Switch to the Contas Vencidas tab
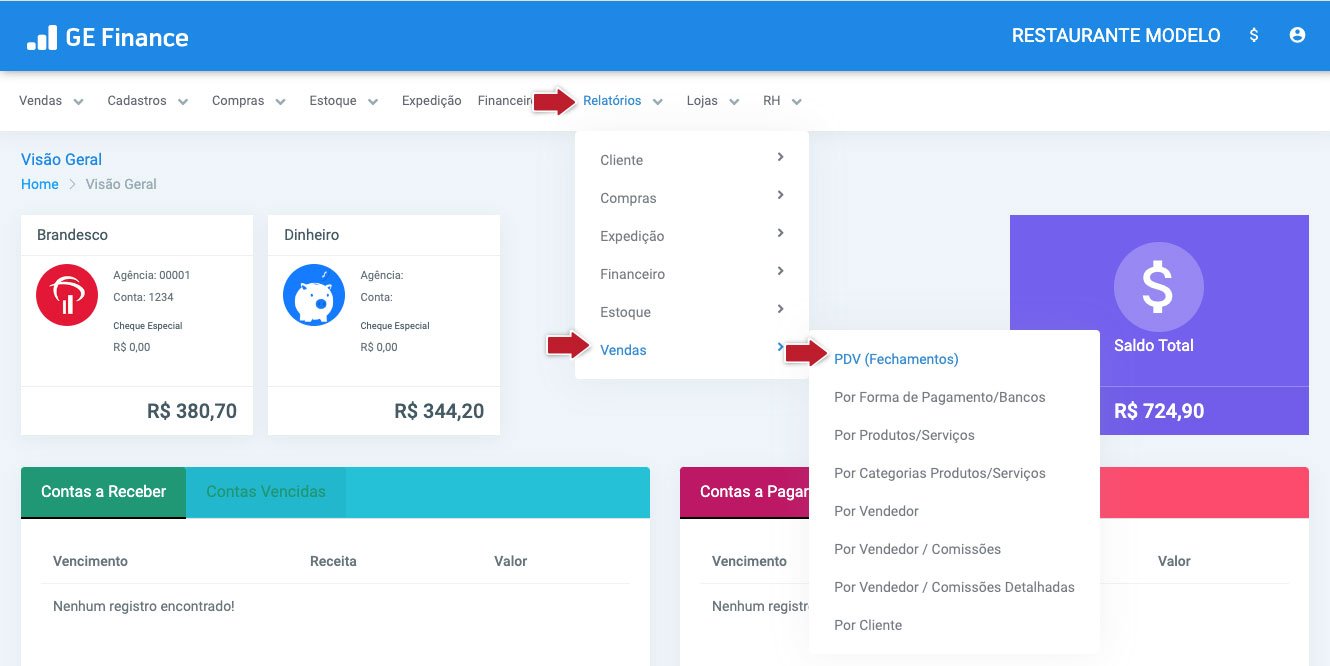 (265, 492)
